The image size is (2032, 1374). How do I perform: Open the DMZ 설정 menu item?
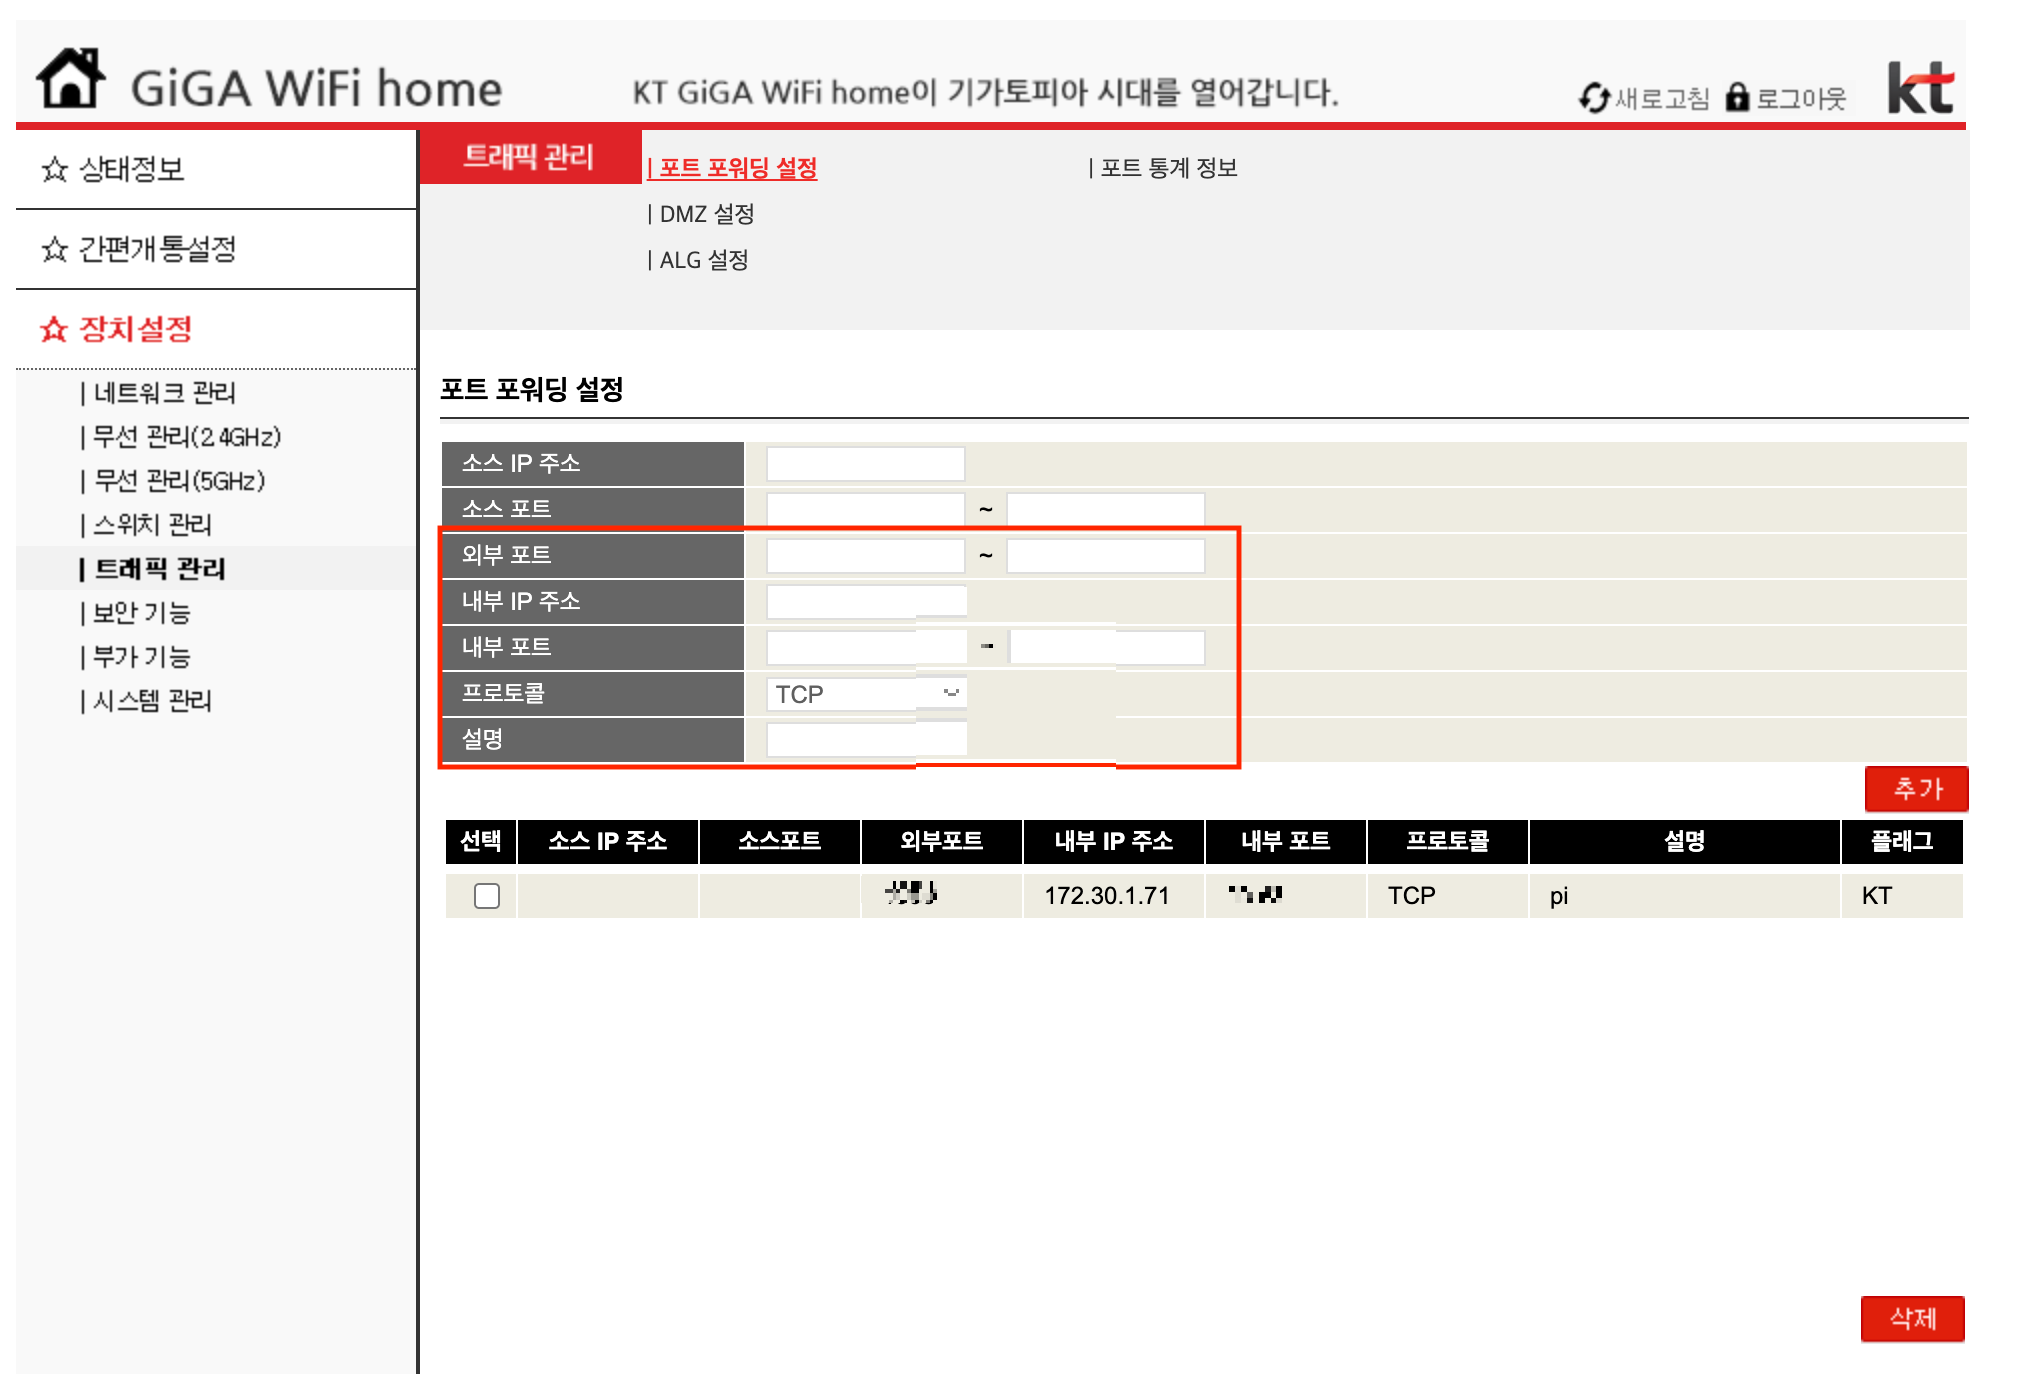click(x=706, y=214)
